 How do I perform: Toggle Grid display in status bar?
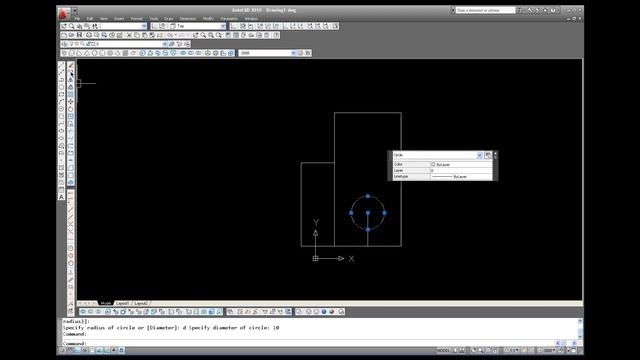[69, 350]
